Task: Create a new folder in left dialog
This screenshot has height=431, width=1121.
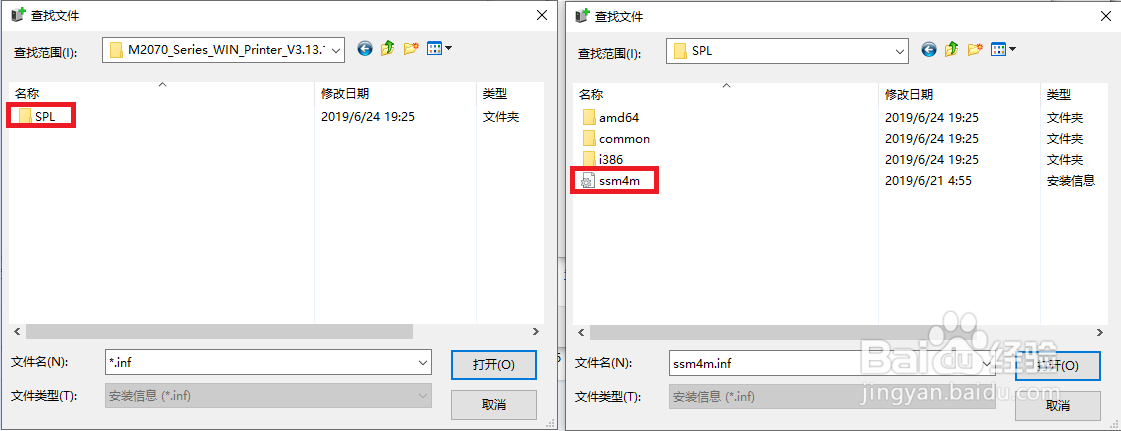Action: point(411,49)
